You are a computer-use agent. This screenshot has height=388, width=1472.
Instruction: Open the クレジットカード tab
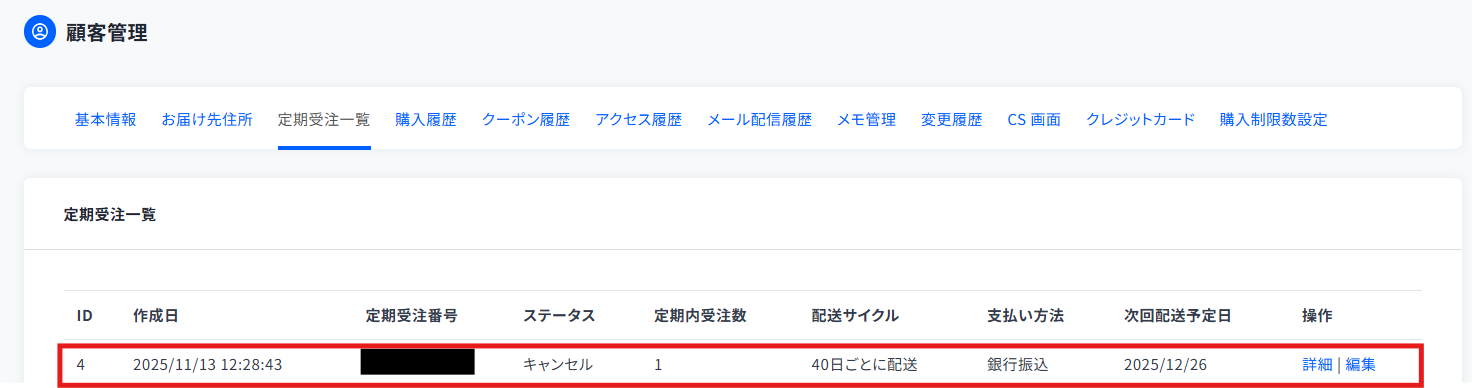(x=1141, y=120)
